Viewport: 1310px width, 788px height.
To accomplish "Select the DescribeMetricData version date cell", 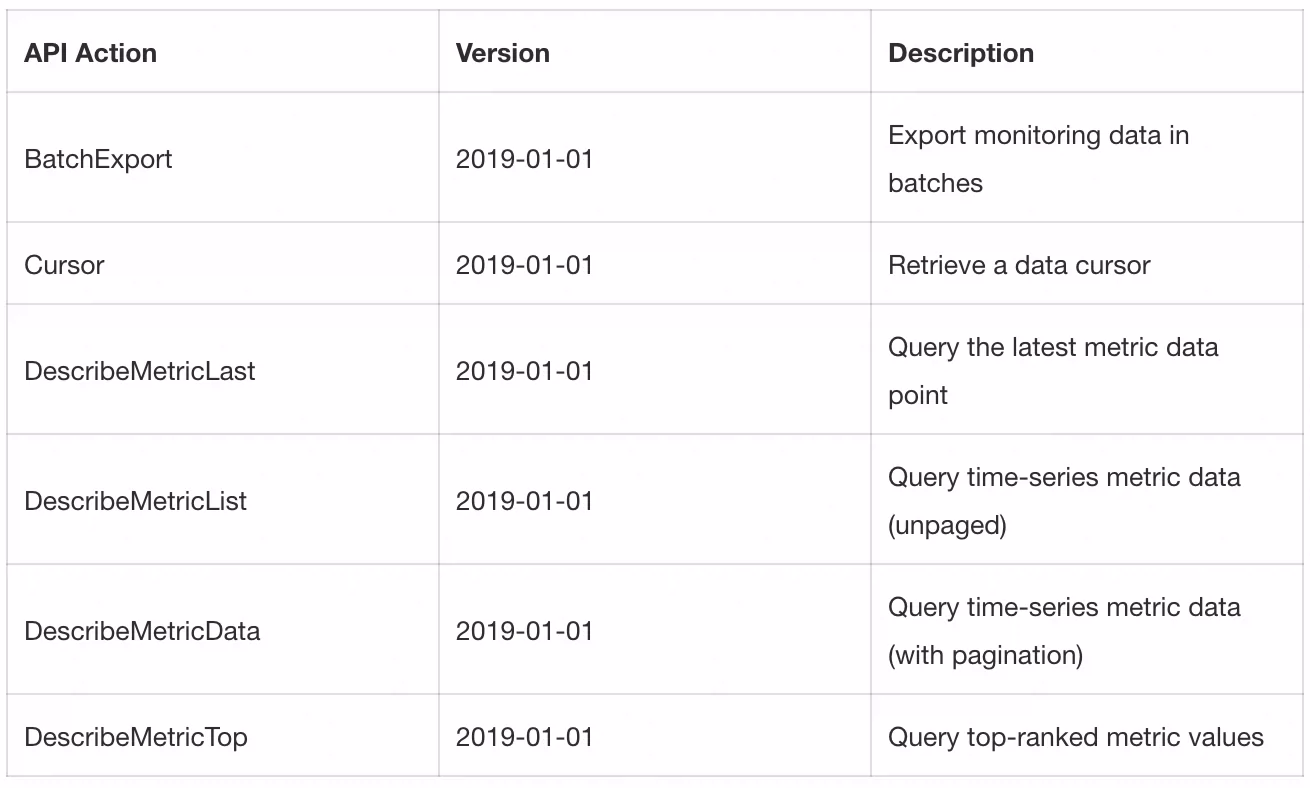I will (x=524, y=631).
